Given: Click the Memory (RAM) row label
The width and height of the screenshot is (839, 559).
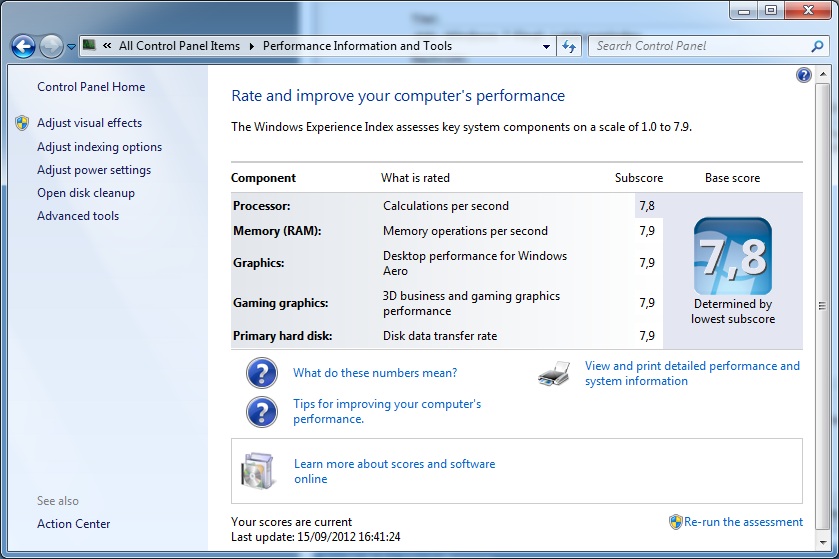Looking at the screenshot, I should coord(277,231).
